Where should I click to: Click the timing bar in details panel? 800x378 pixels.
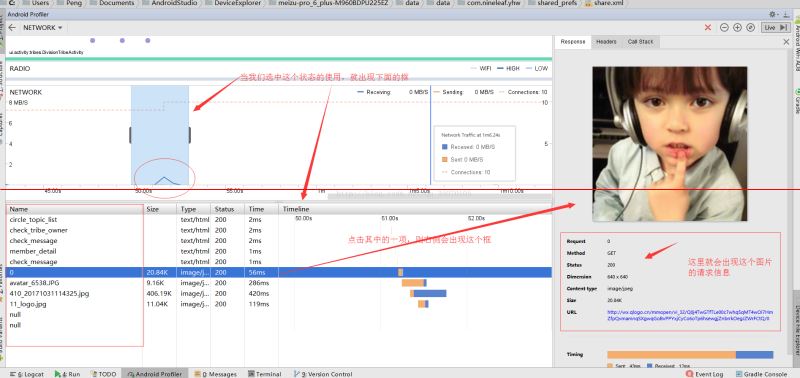coord(690,355)
